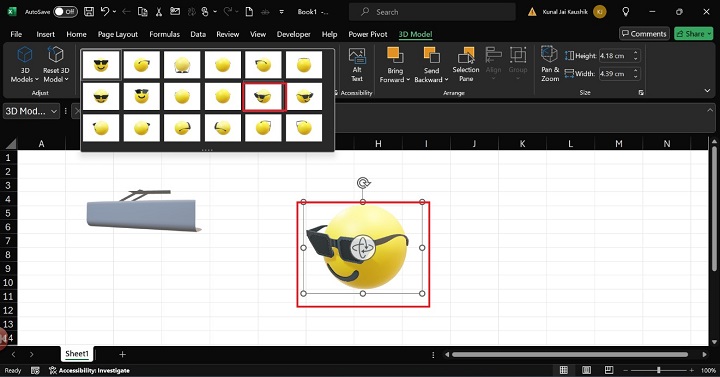
Task: Click the Save icon in the quick access toolbar
Action: (x=89, y=12)
